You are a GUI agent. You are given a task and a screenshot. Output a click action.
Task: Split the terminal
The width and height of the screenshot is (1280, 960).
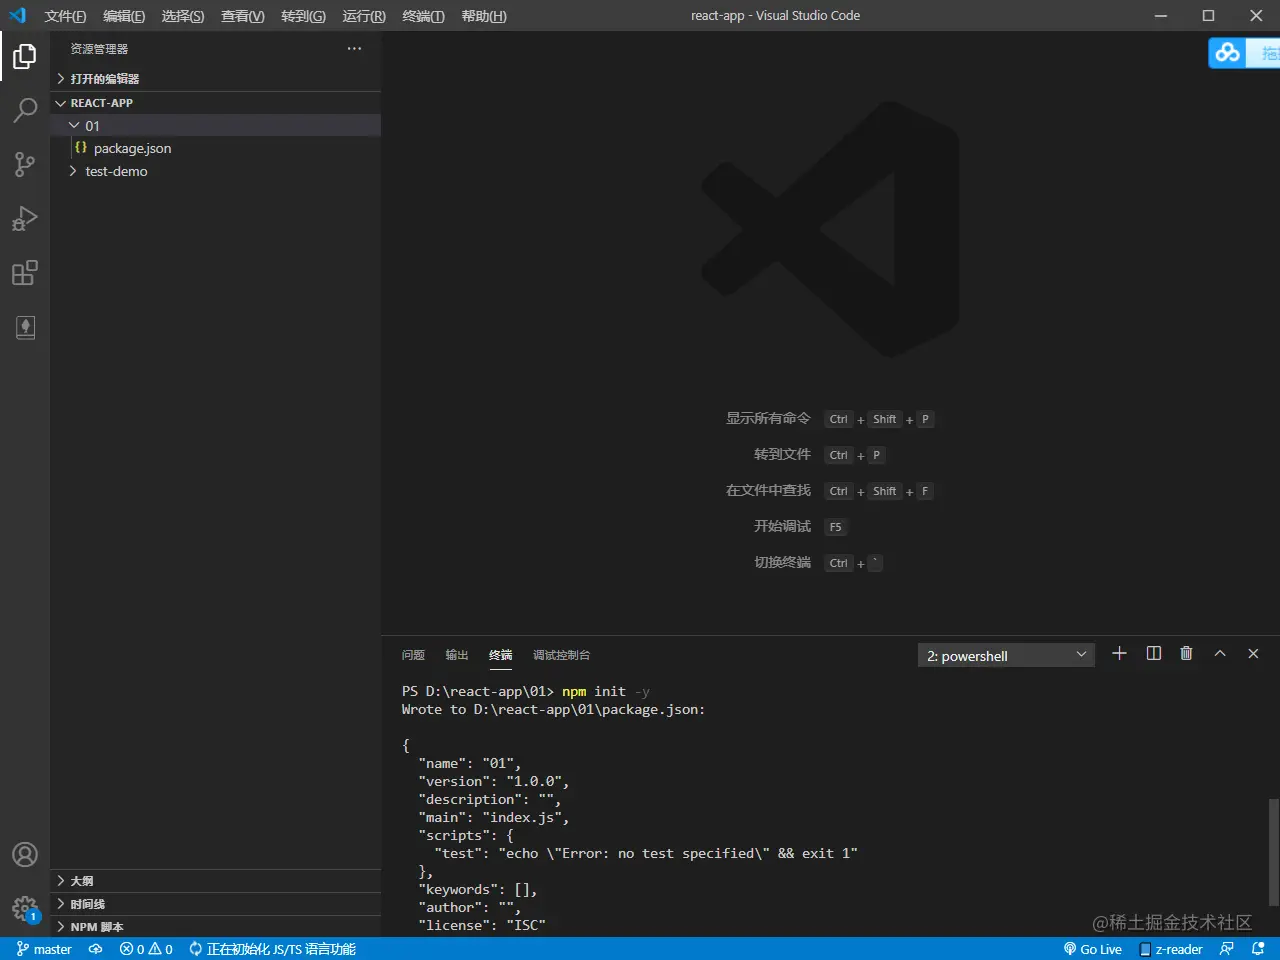click(x=1153, y=654)
